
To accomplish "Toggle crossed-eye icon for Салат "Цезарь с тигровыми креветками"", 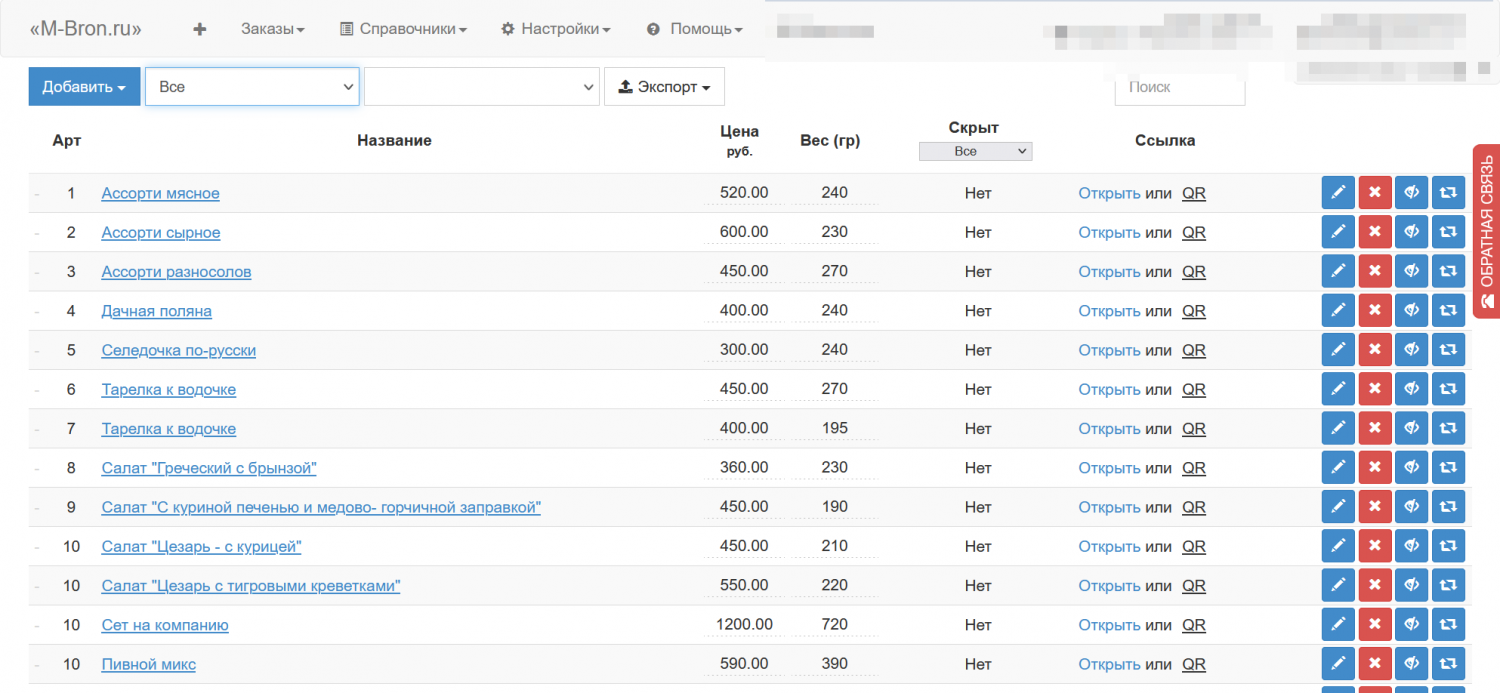I will click(x=1412, y=586).
